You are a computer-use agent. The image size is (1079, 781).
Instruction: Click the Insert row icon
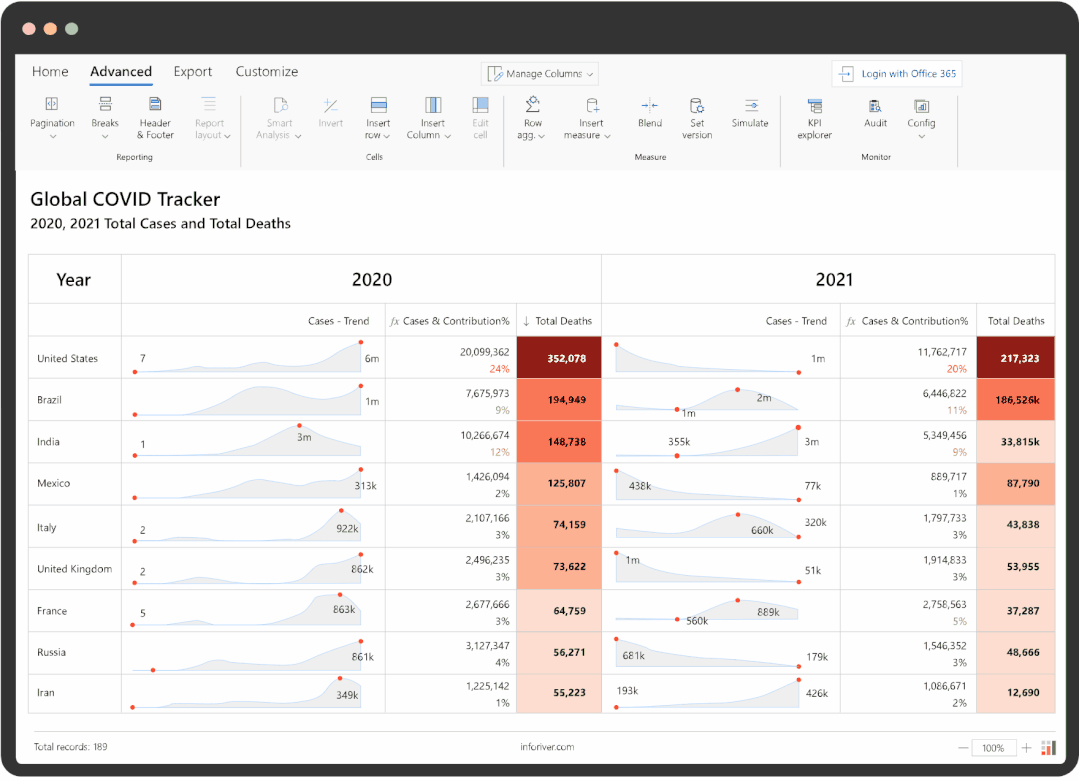378,105
